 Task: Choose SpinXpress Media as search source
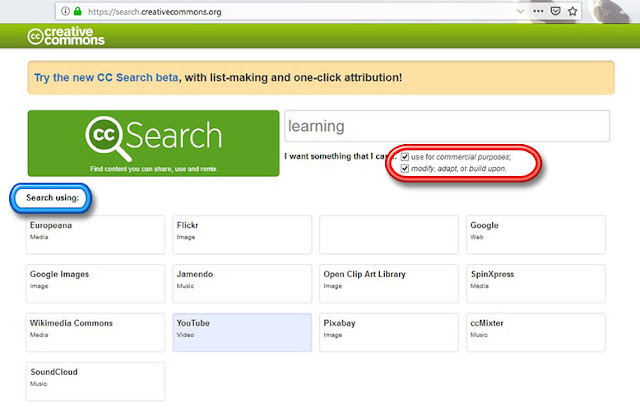point(536,284)
